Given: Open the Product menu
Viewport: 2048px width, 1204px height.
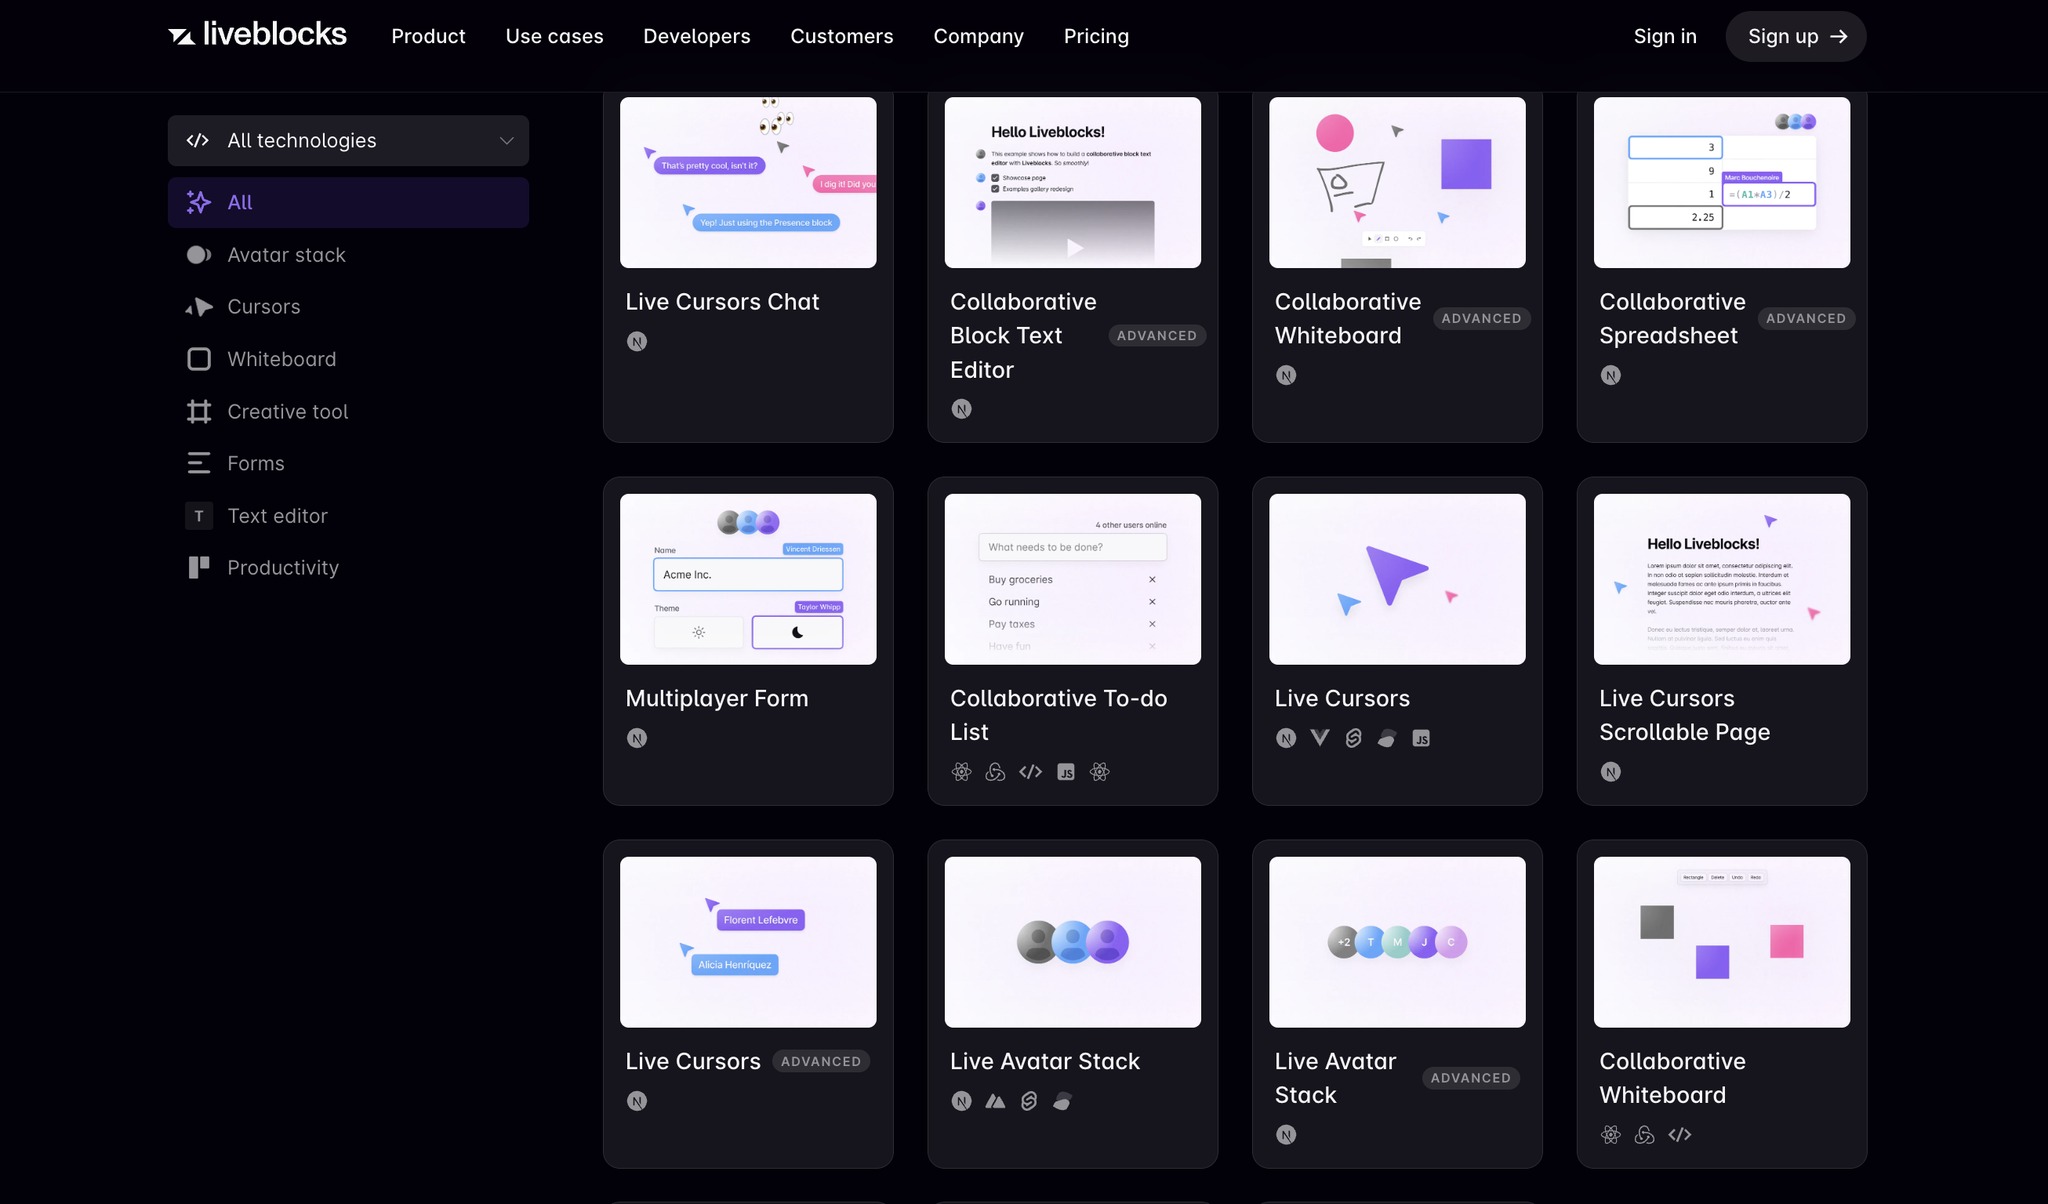Looking at the screenshot, I should (428, 36).
